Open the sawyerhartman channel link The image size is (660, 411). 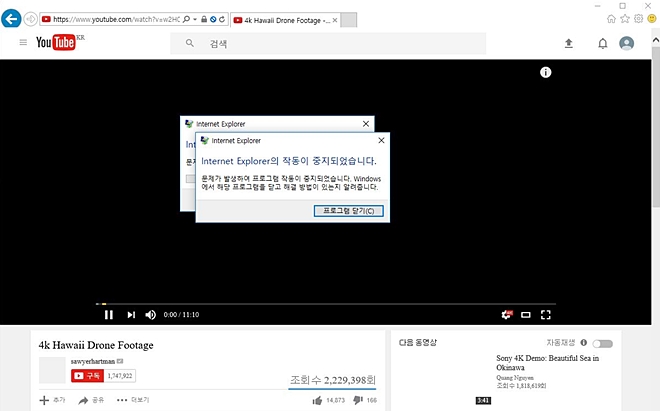(x=93, y=361)
